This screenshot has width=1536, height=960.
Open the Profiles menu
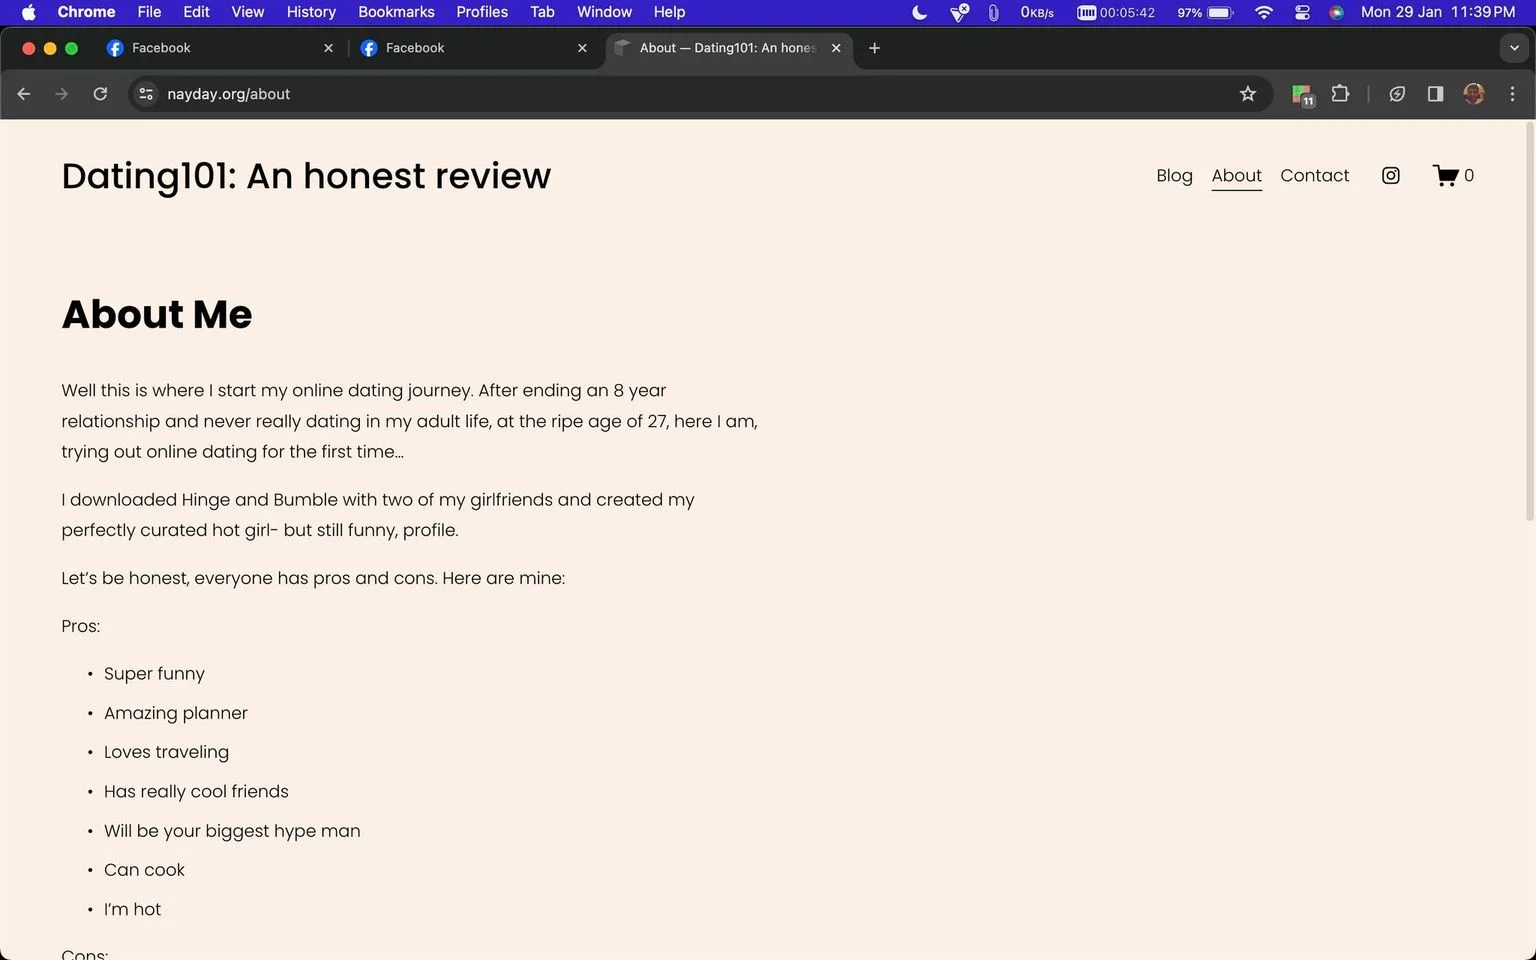click(482, 12)
